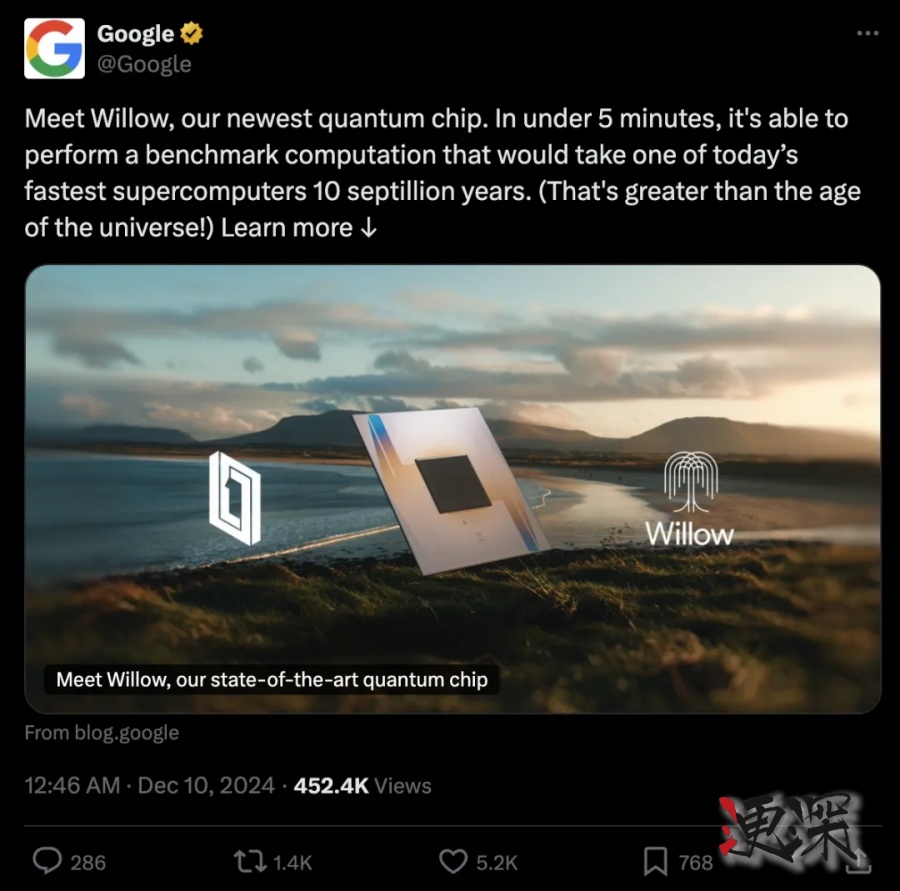Click the share upload icon
The width and height of the screenshot is (900, 891).
[859, 861]
